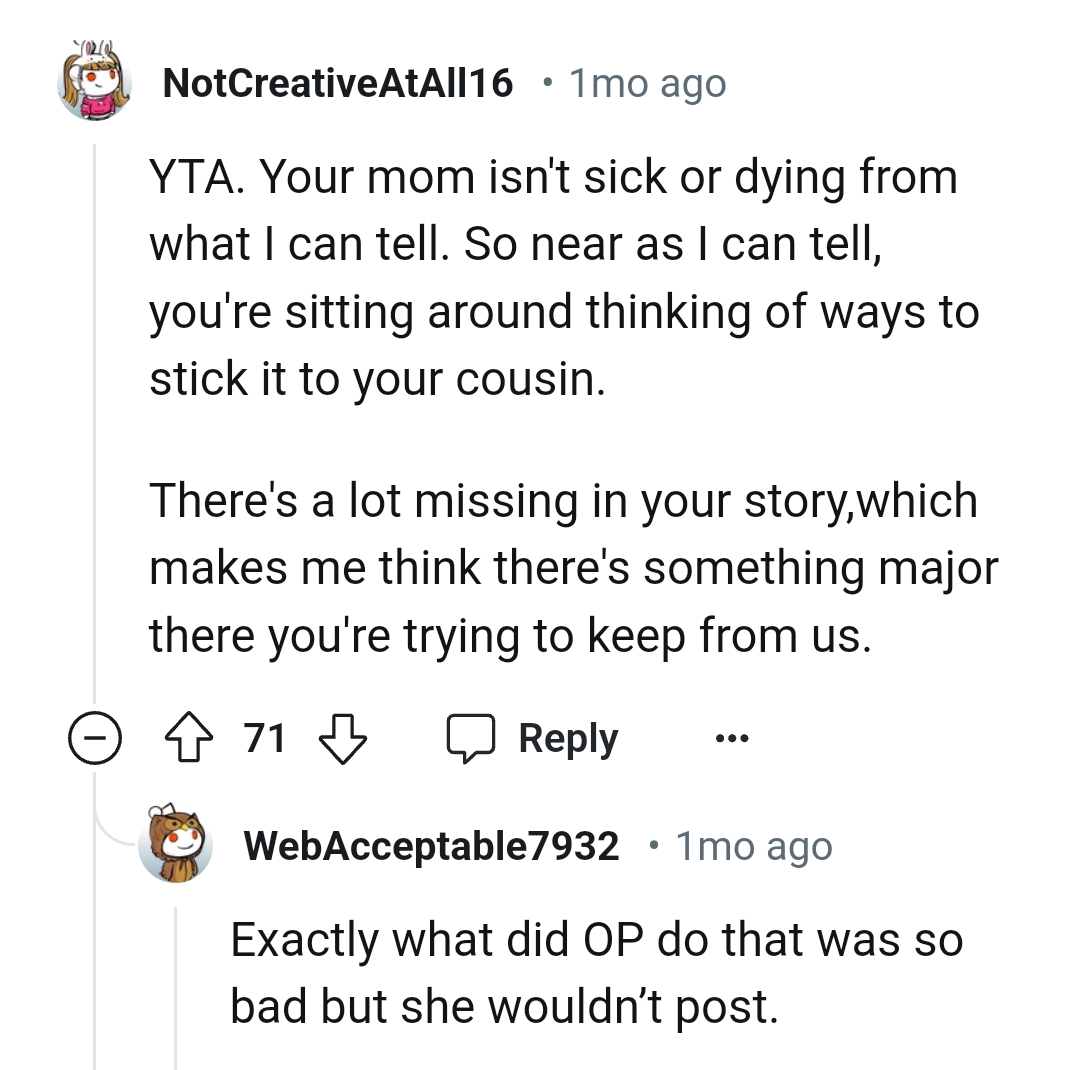The width and height of the screenshot is (1079, 1070).
Task: Select the vote count showing 71
Action: [x=263, y=737]
